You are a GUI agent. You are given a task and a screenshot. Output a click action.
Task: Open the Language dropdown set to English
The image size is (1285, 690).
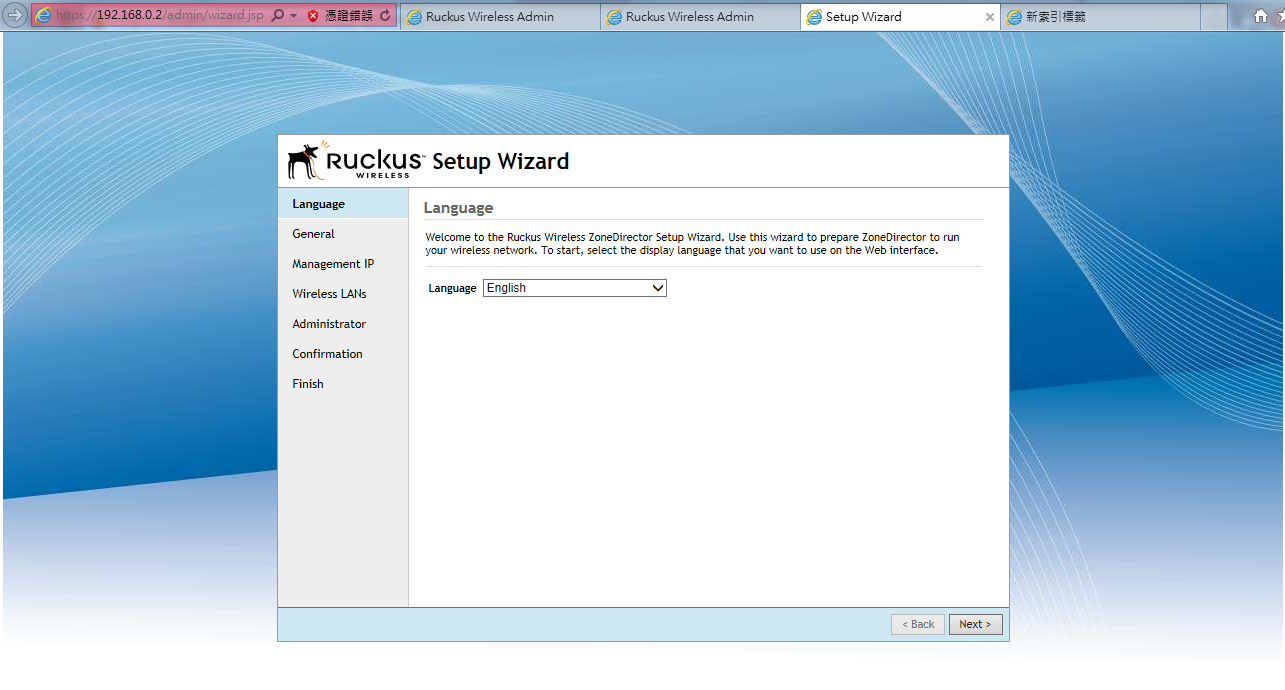point(575,288)
